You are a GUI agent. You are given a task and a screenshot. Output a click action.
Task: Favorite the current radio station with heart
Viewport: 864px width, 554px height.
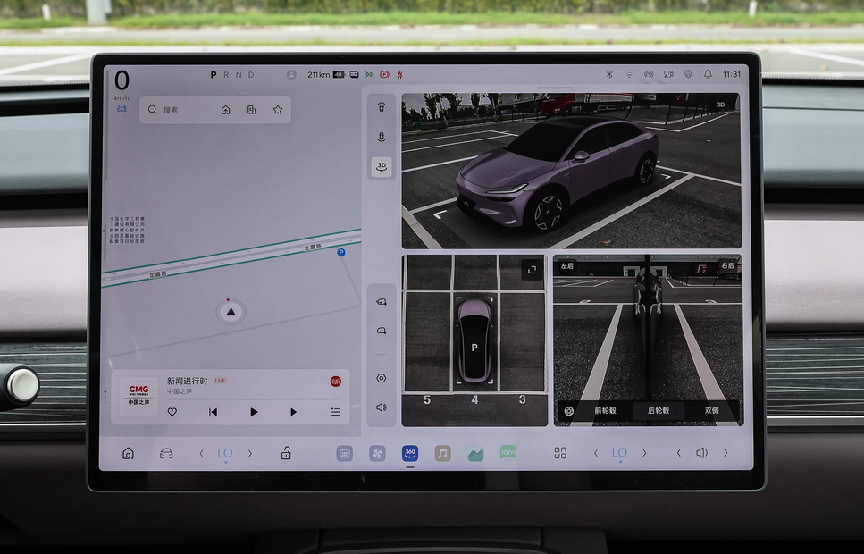click(172, 412)
